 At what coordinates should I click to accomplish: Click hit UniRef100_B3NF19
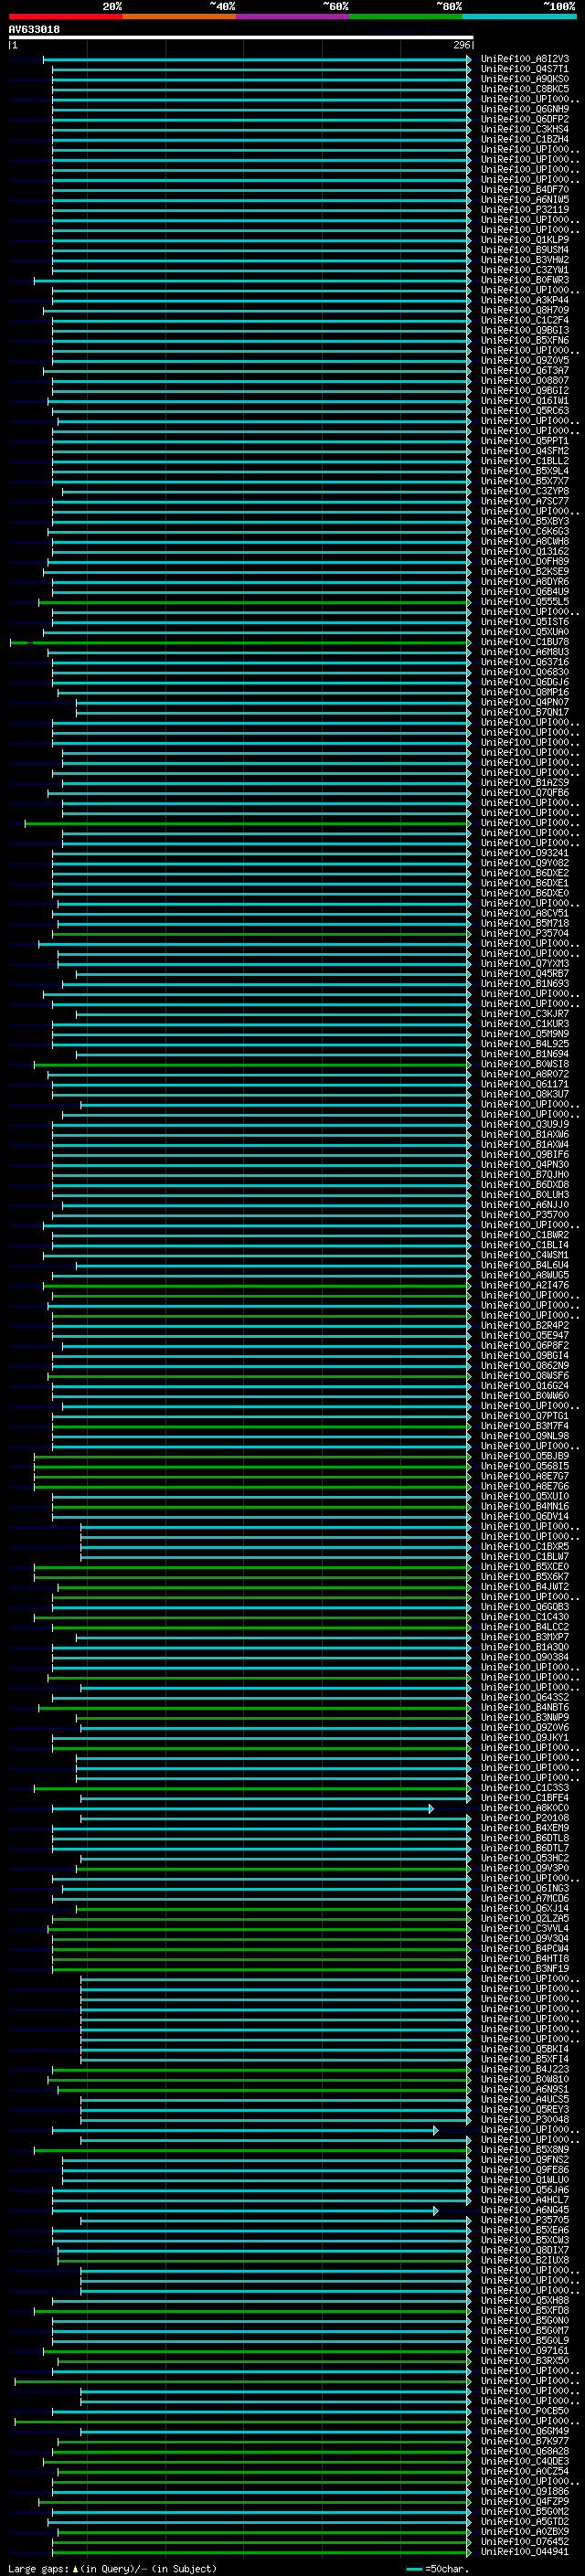tap(524, 1968)
